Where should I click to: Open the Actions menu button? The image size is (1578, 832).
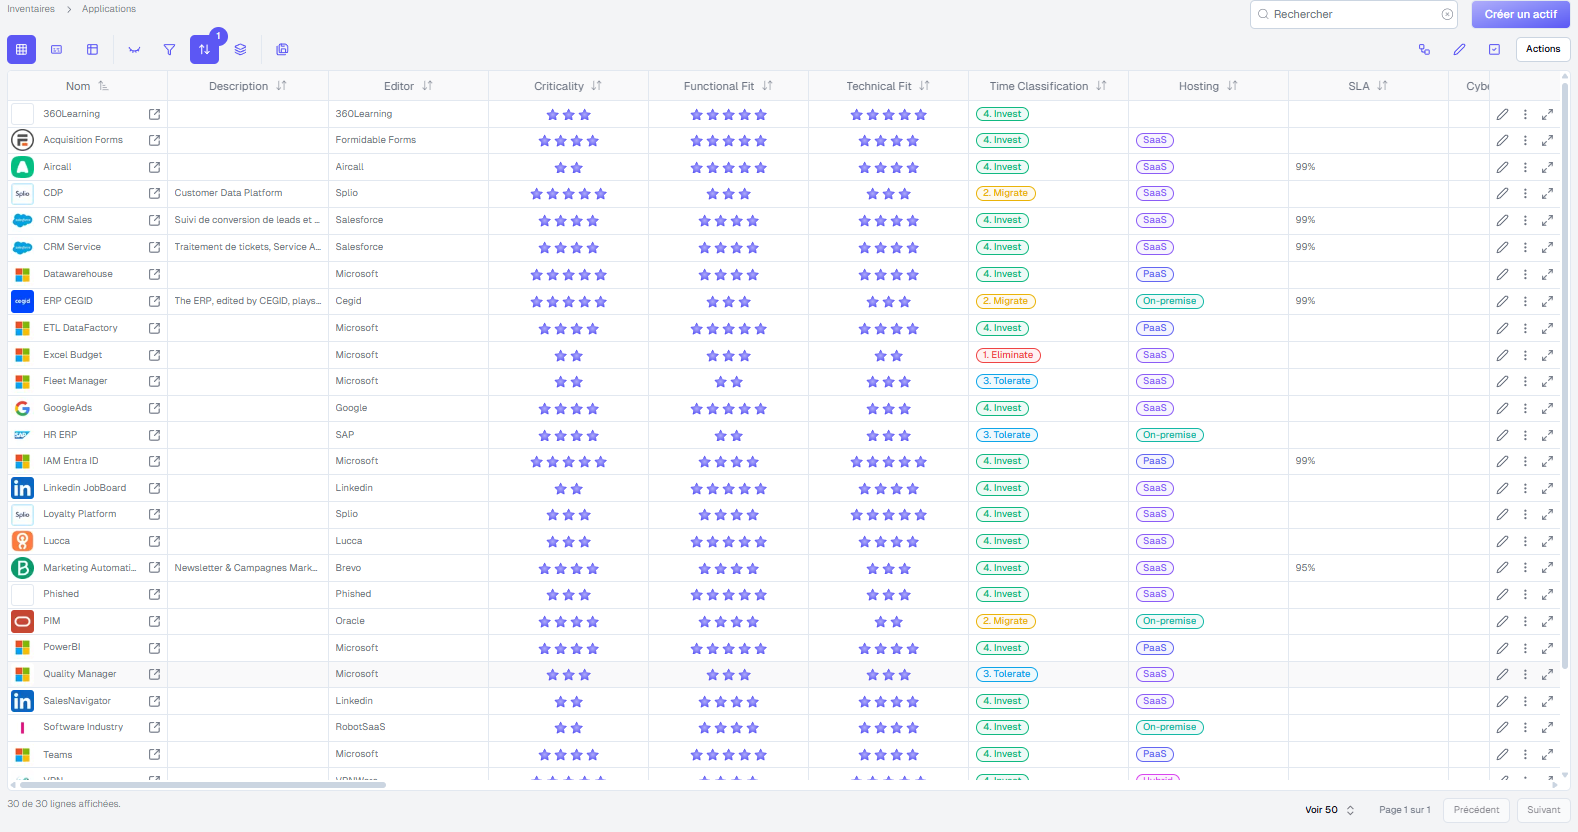coord(1543,49)
